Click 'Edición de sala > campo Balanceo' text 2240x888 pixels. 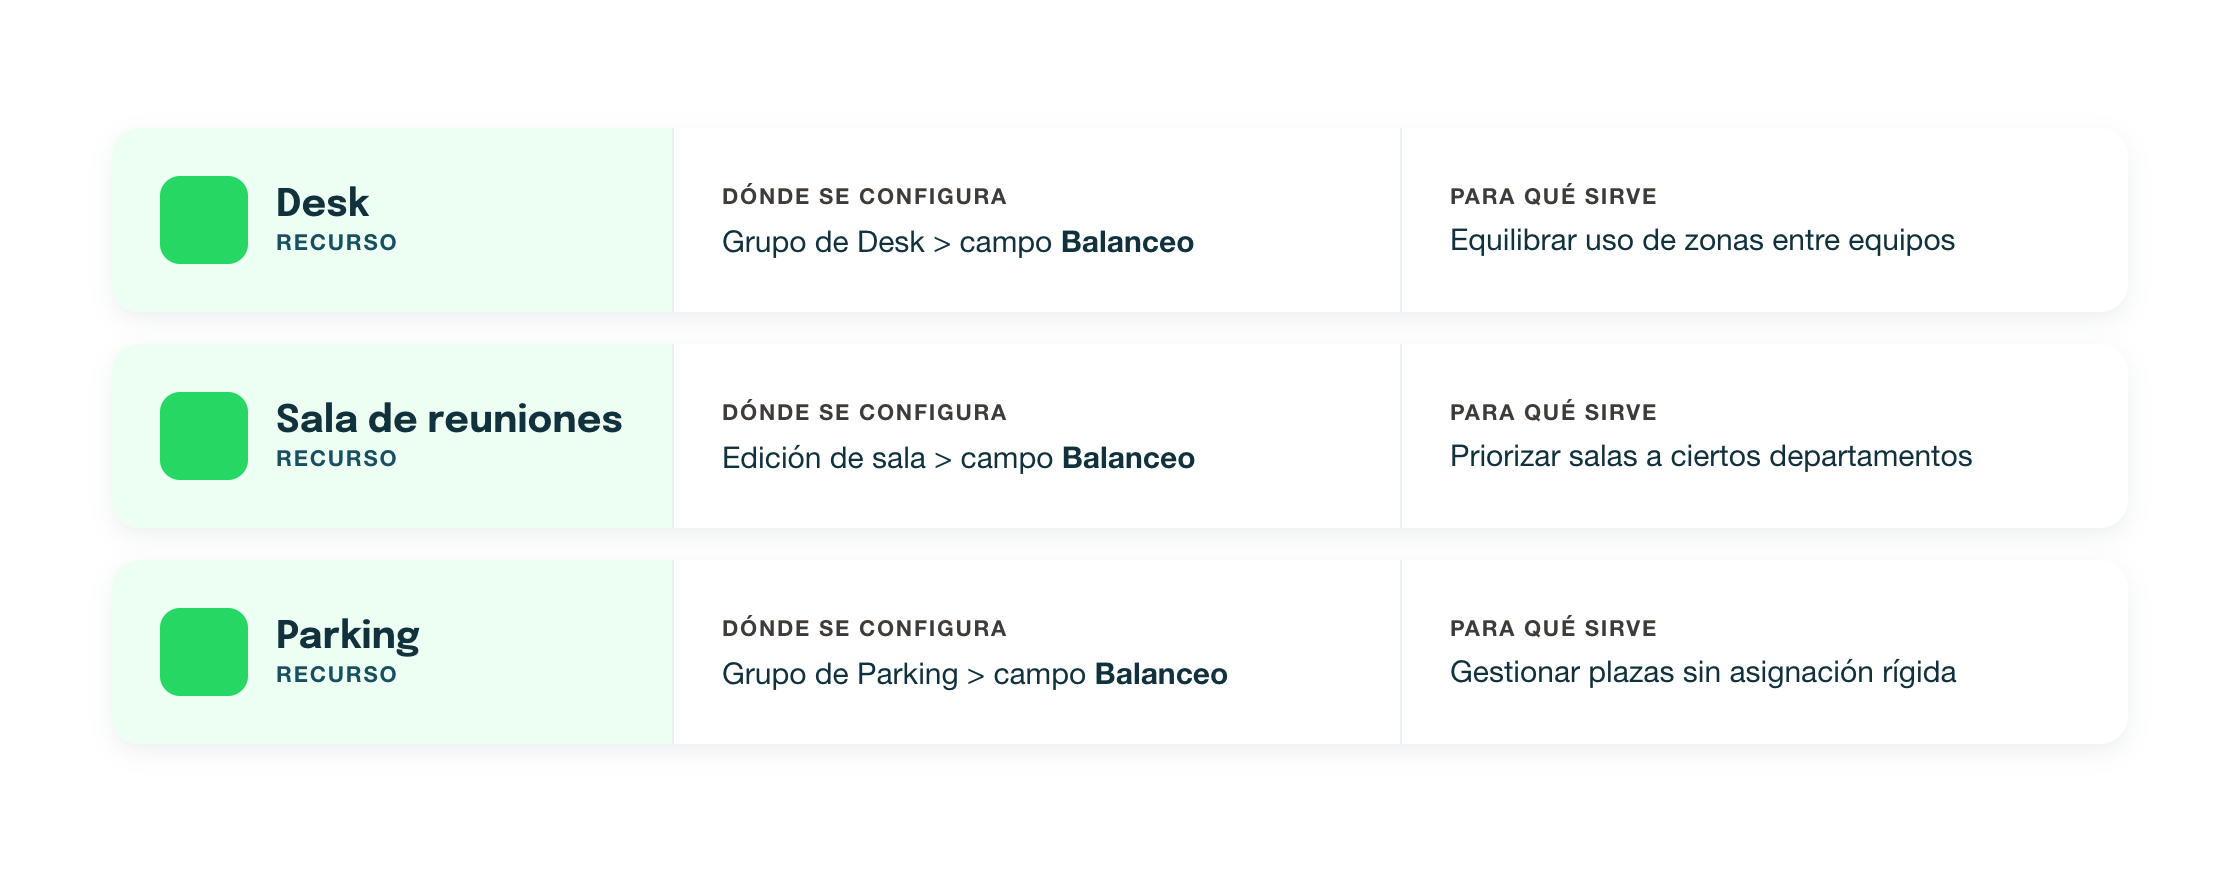pos(958,458)
